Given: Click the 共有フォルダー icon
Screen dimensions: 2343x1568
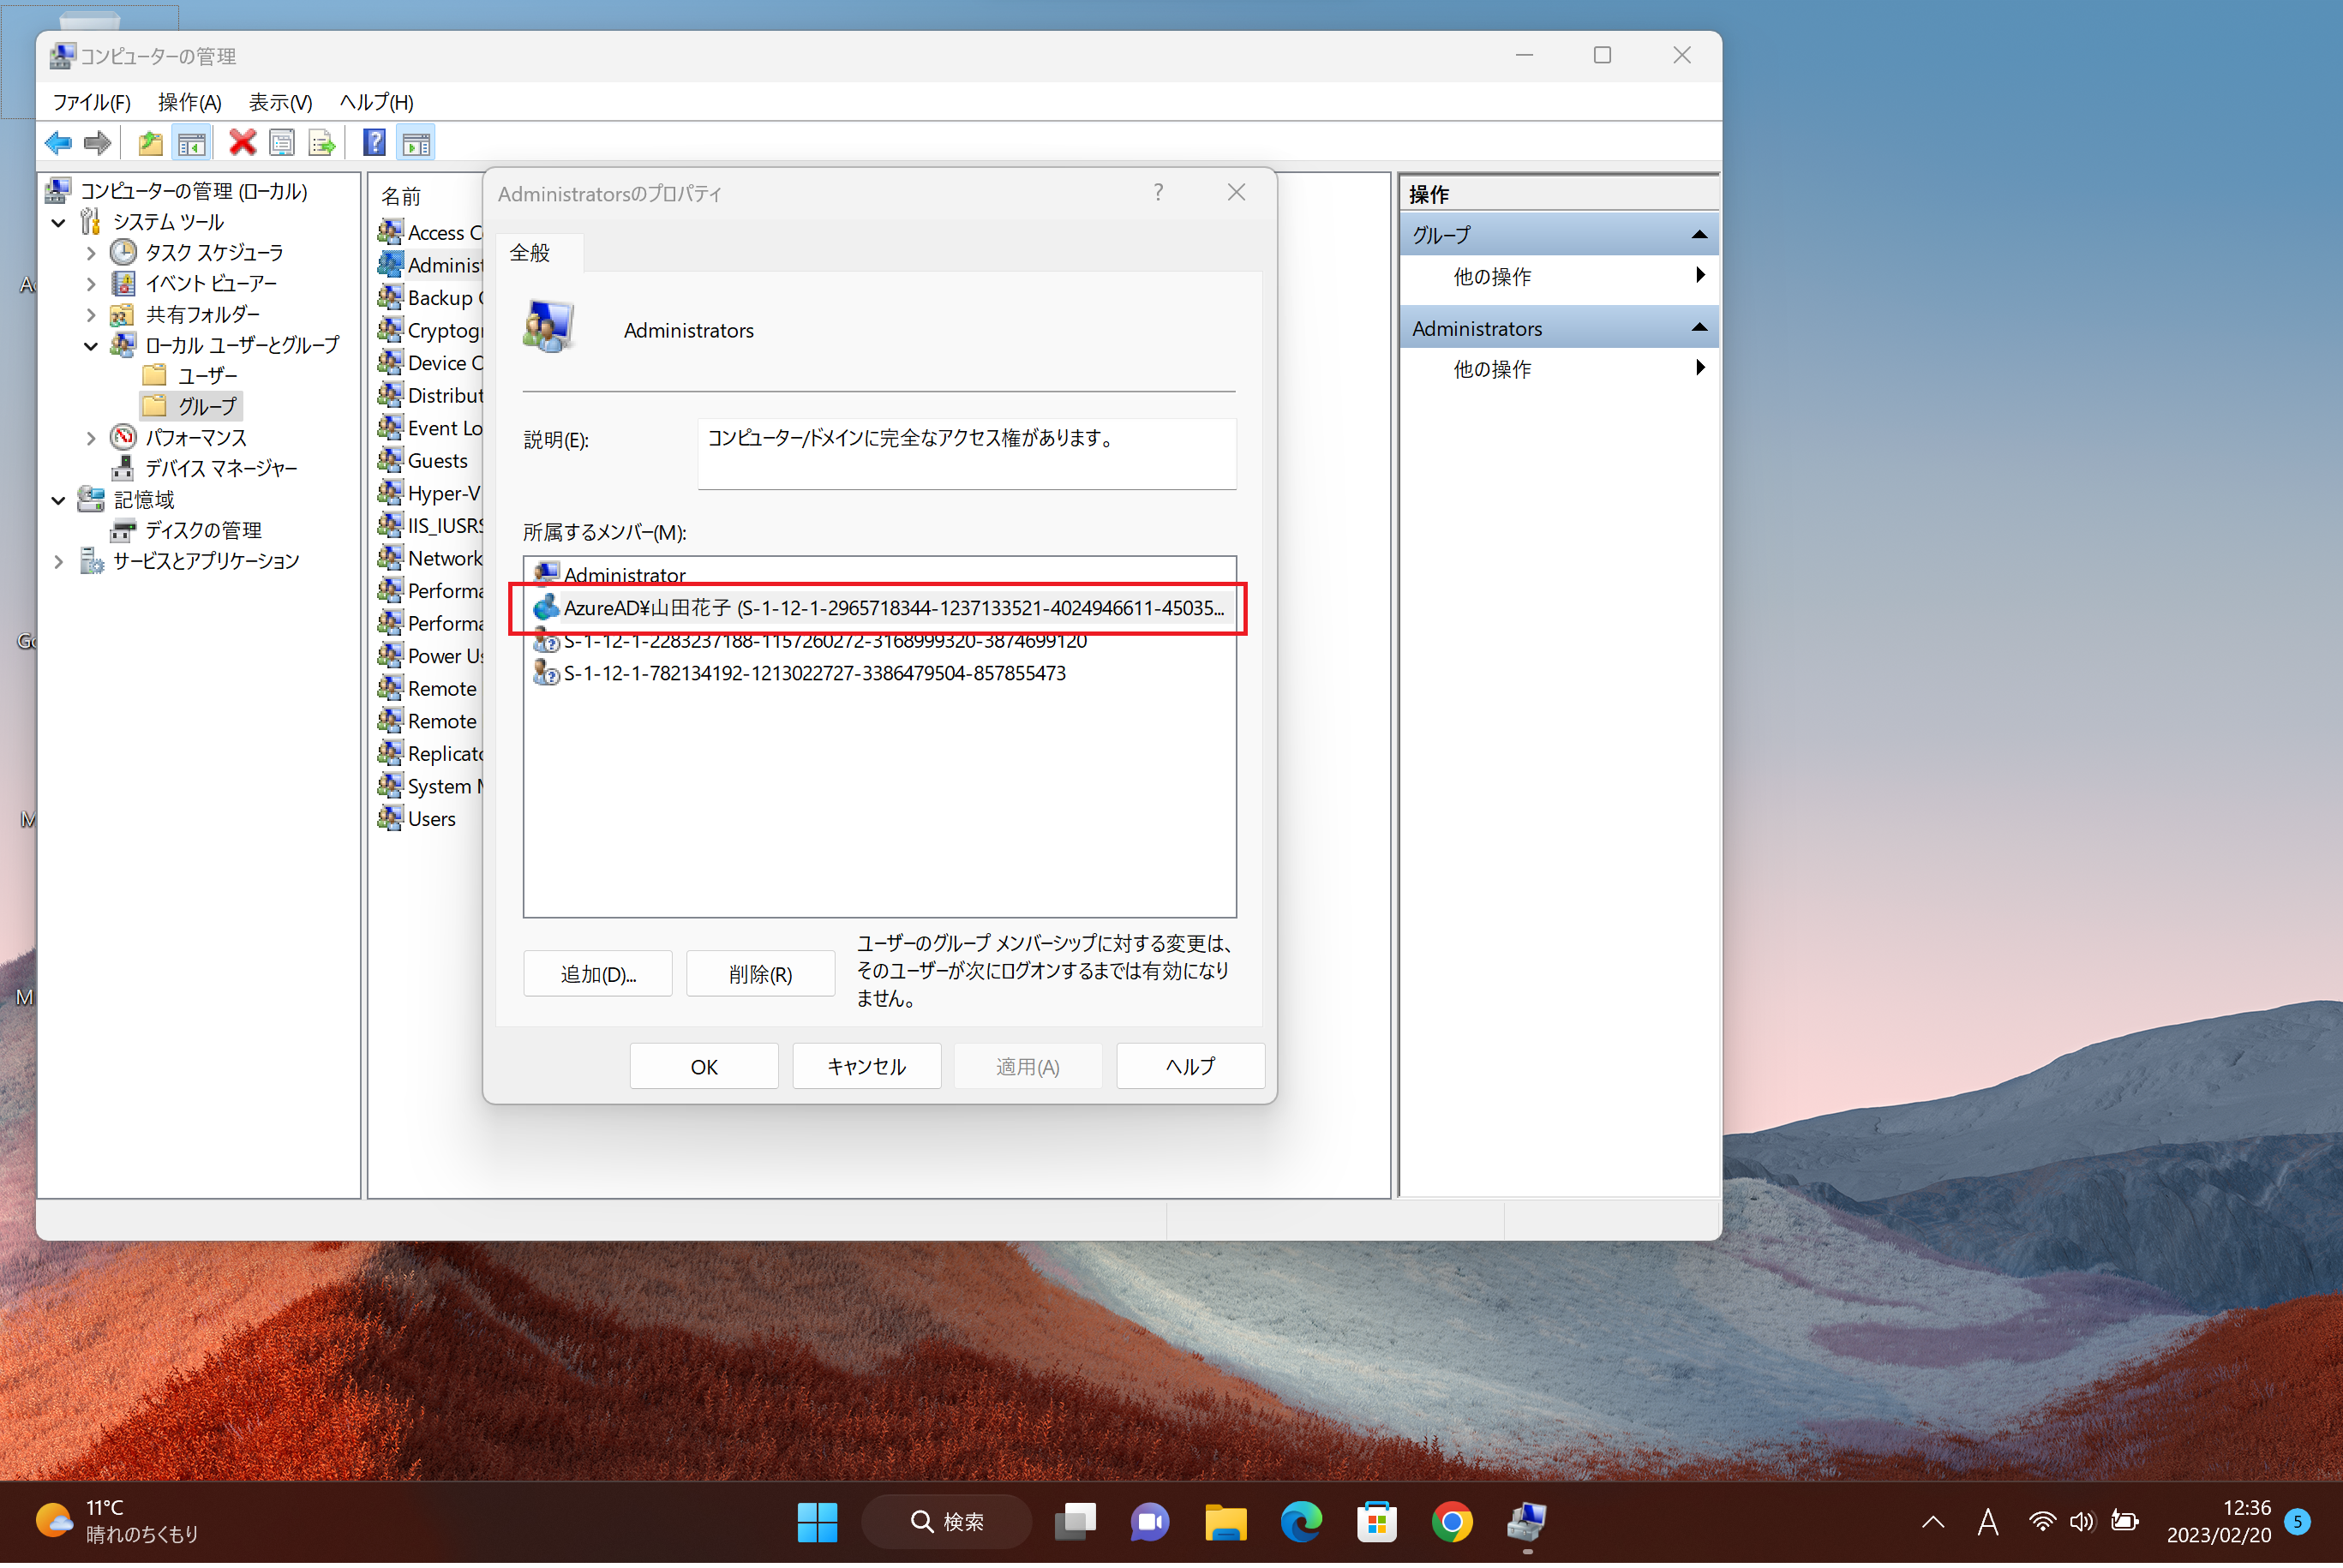Looking at the screenshot, I should pos(129,314).
